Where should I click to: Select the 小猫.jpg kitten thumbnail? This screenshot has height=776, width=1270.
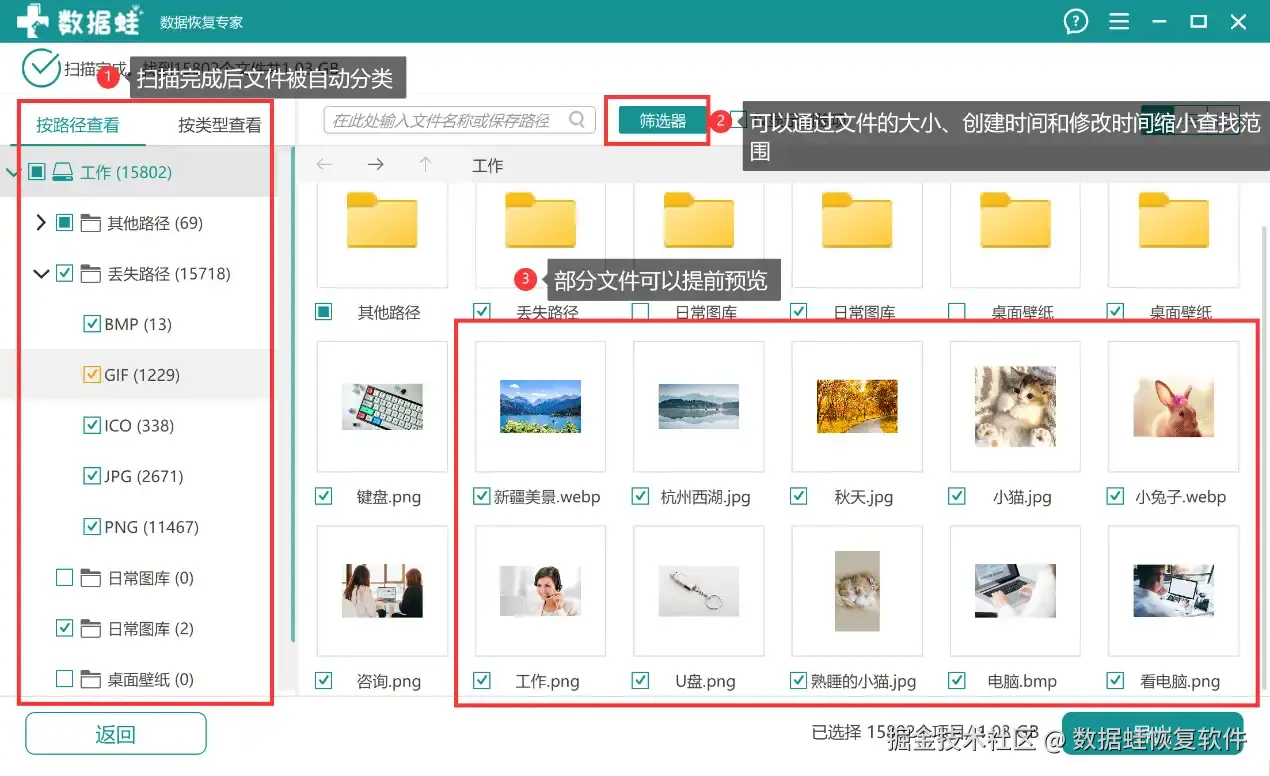1016,406
